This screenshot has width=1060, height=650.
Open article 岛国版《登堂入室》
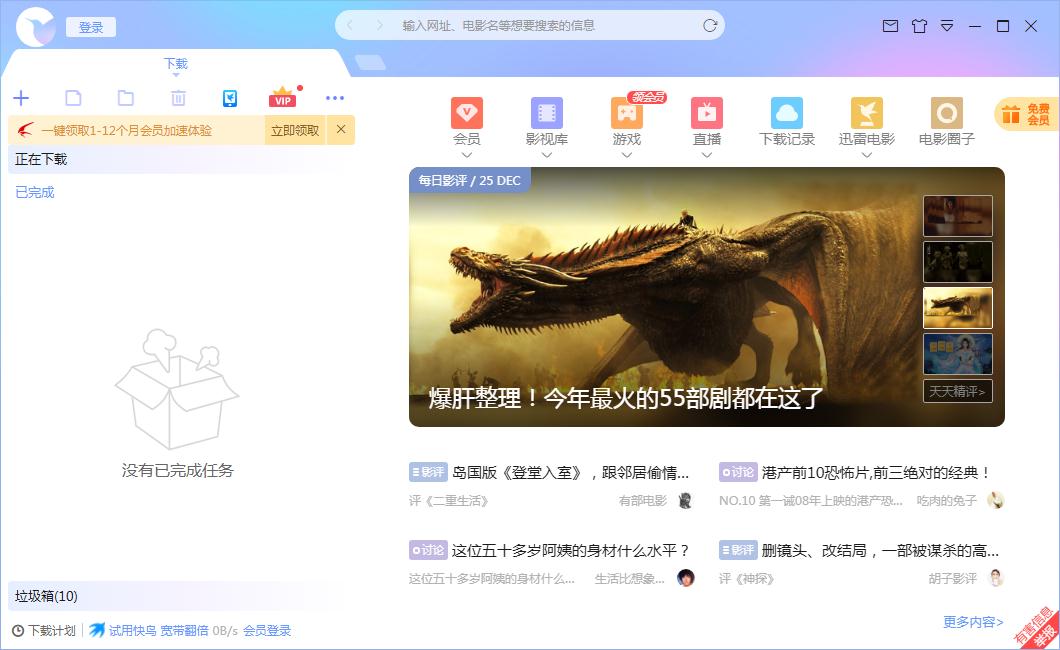(571, 472)
